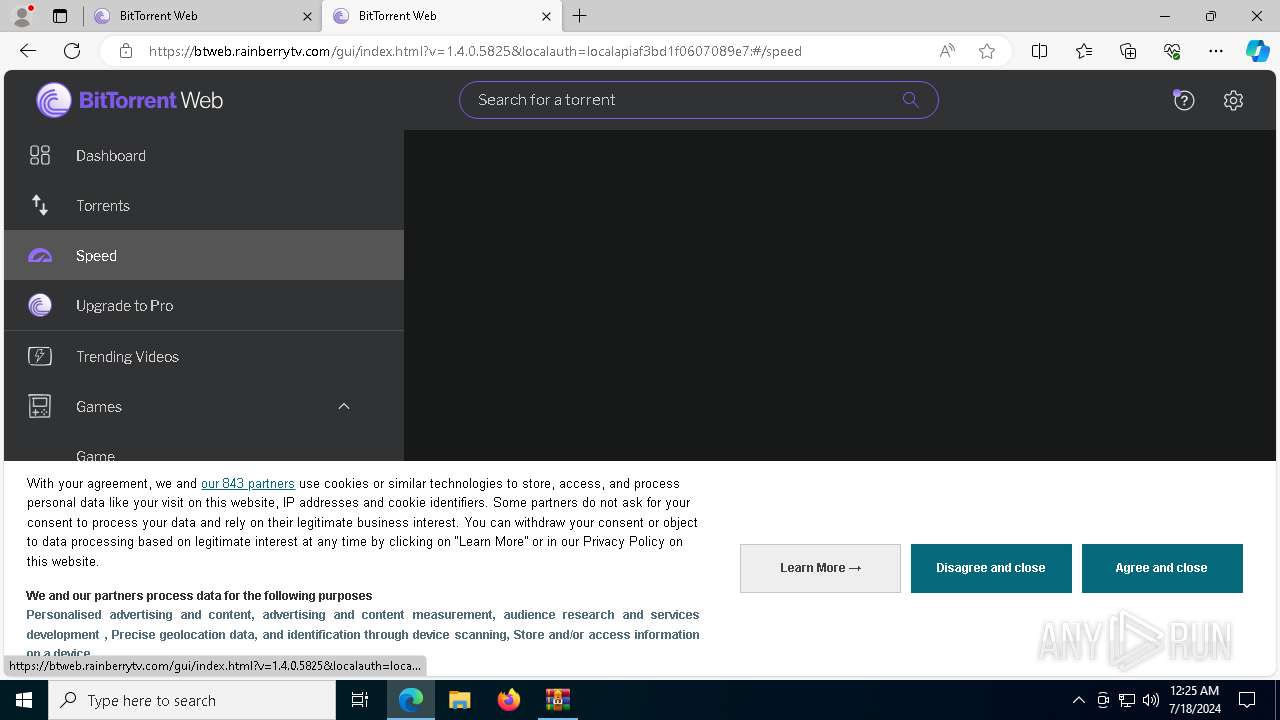1280x720 pixels.
Task: Click the Games controller icon
Action: 40,406
